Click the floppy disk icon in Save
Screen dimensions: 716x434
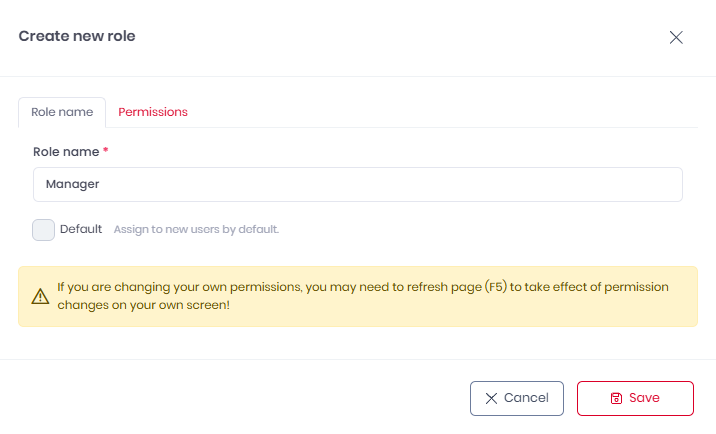coord(617,398)
